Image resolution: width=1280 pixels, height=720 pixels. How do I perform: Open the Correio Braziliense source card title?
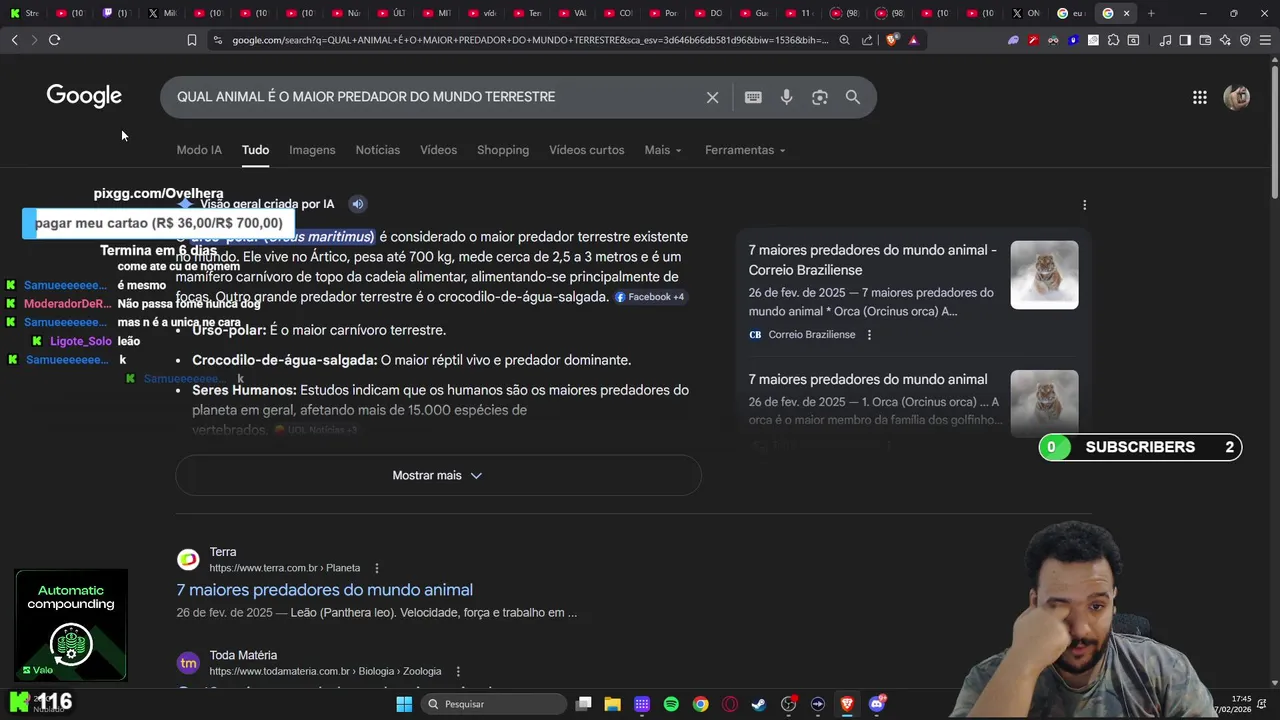point(872,260)
